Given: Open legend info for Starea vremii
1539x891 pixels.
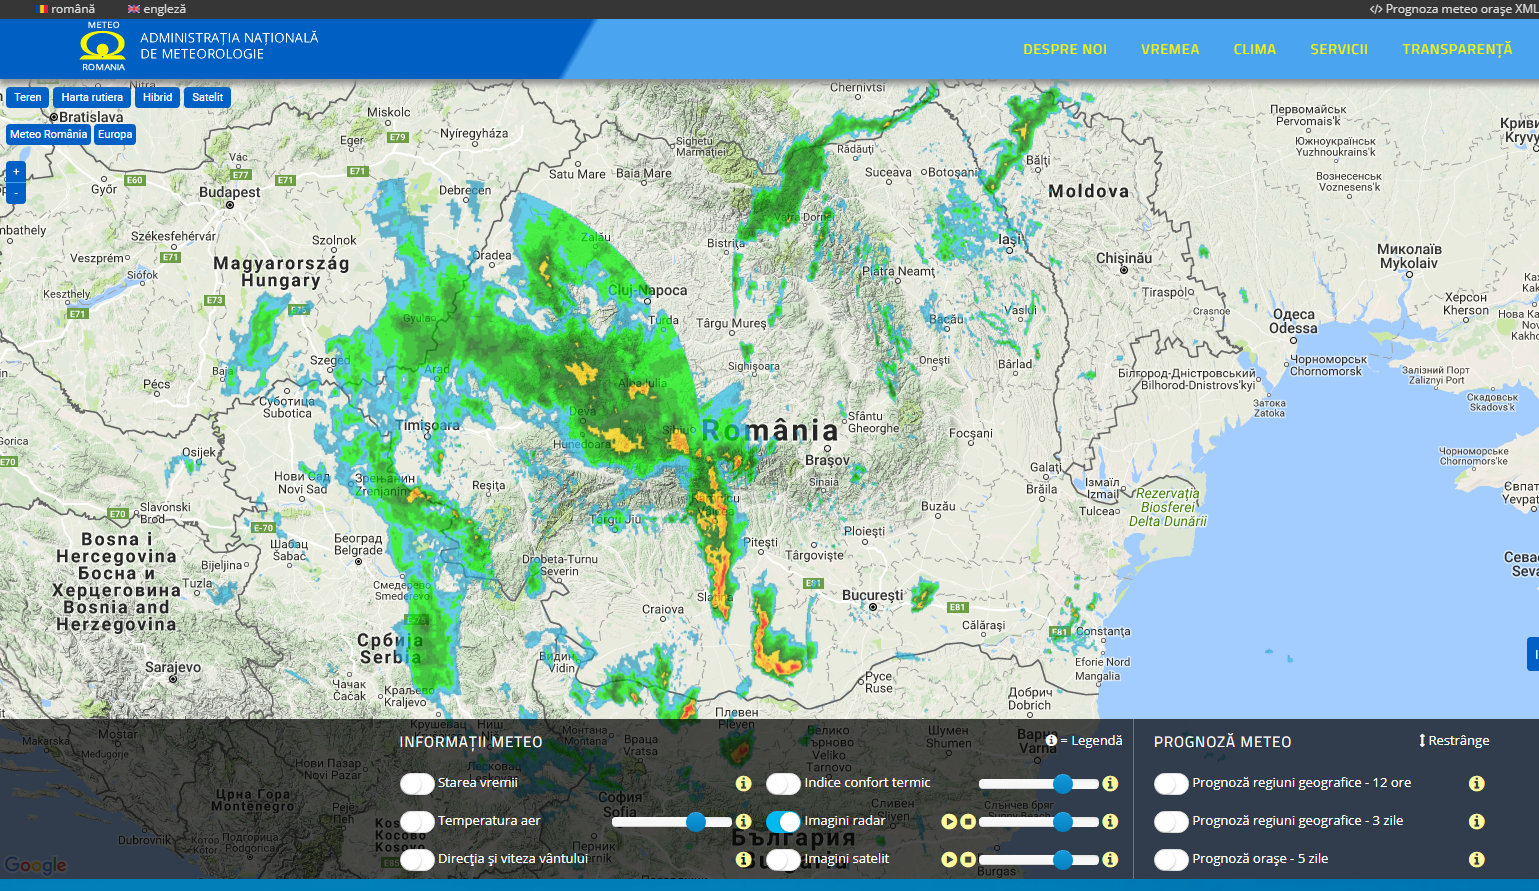Looking at the screenshot, I should coord(743,783).
